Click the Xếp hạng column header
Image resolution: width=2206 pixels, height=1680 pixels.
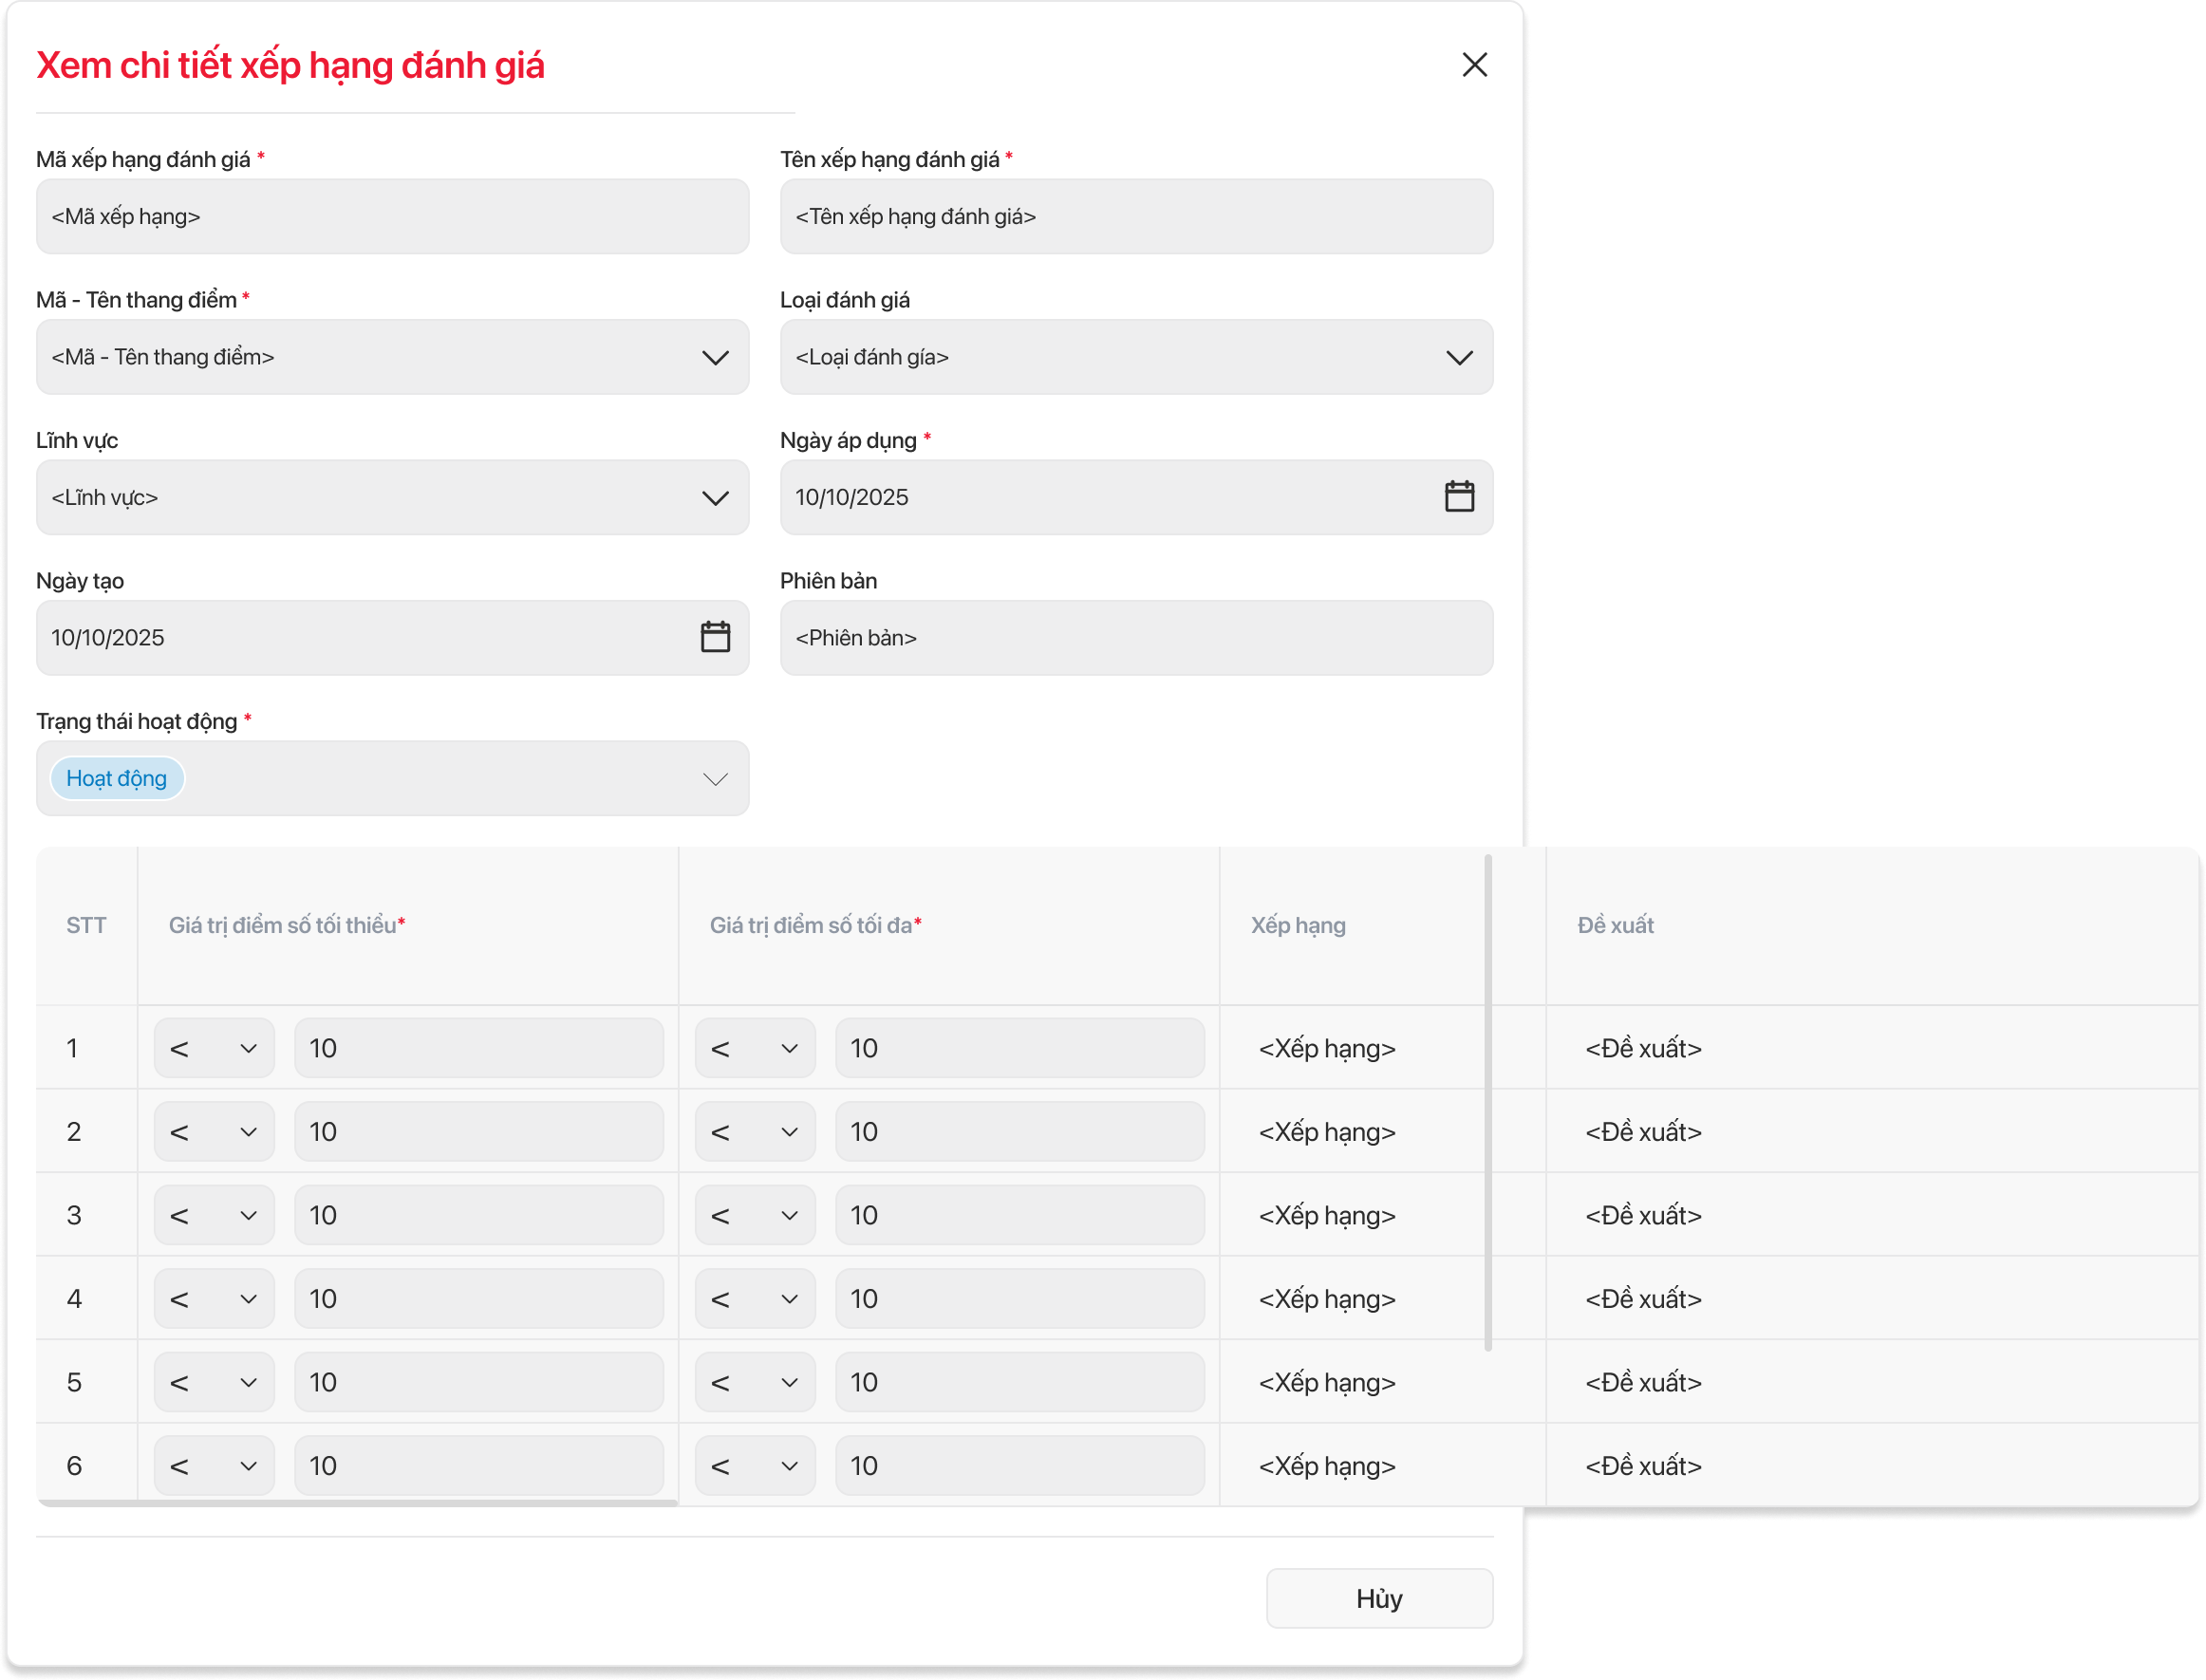point(1297,926)
